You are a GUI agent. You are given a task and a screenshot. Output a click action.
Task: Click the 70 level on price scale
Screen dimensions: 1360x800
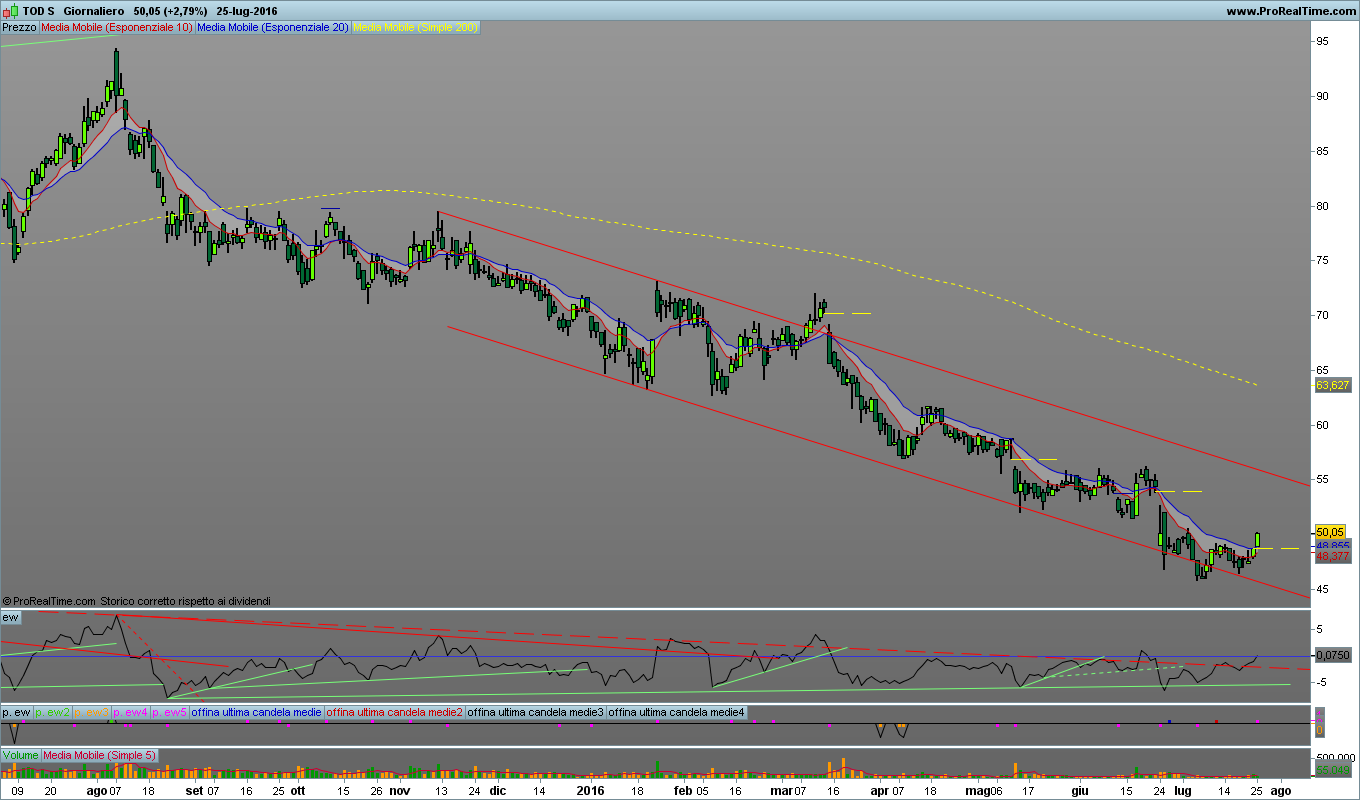[x=1322, y=315]
